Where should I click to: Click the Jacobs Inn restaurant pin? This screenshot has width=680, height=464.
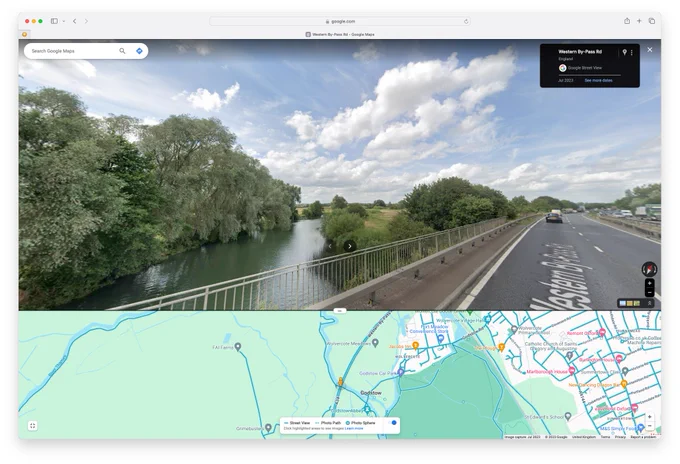(x=415, y=346)
